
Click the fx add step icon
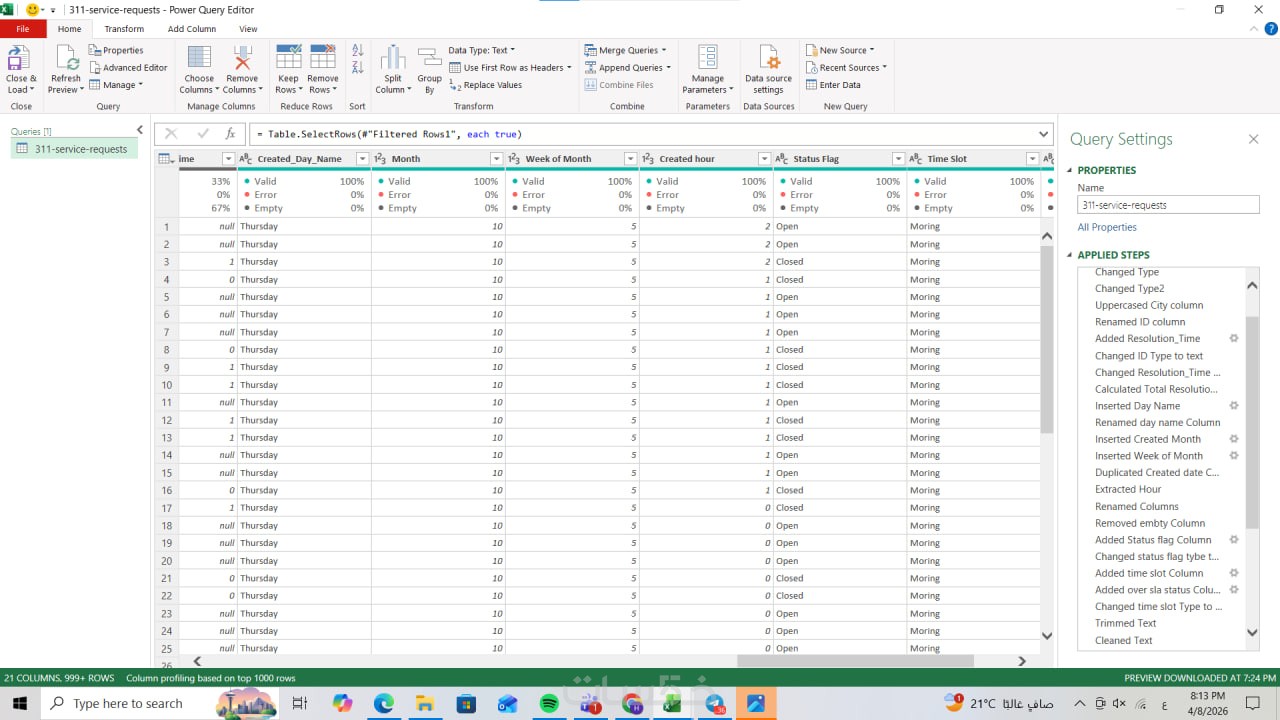coord(230,133)
